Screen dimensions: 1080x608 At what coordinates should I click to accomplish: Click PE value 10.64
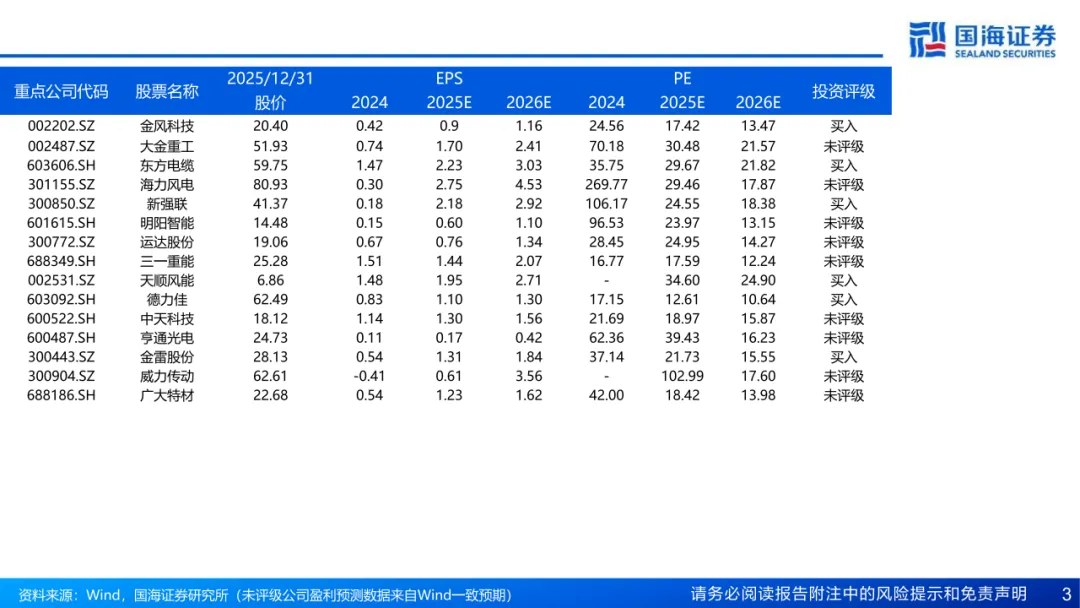coord(758,300)
